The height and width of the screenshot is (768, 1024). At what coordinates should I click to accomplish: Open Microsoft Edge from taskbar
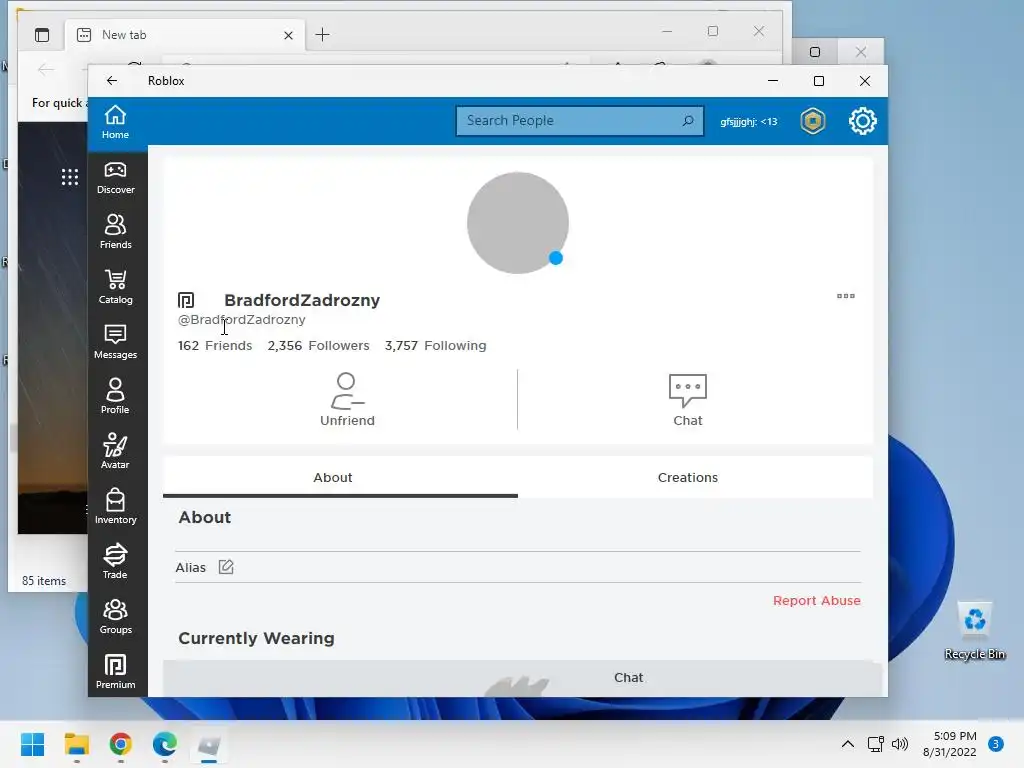point(165,744)
